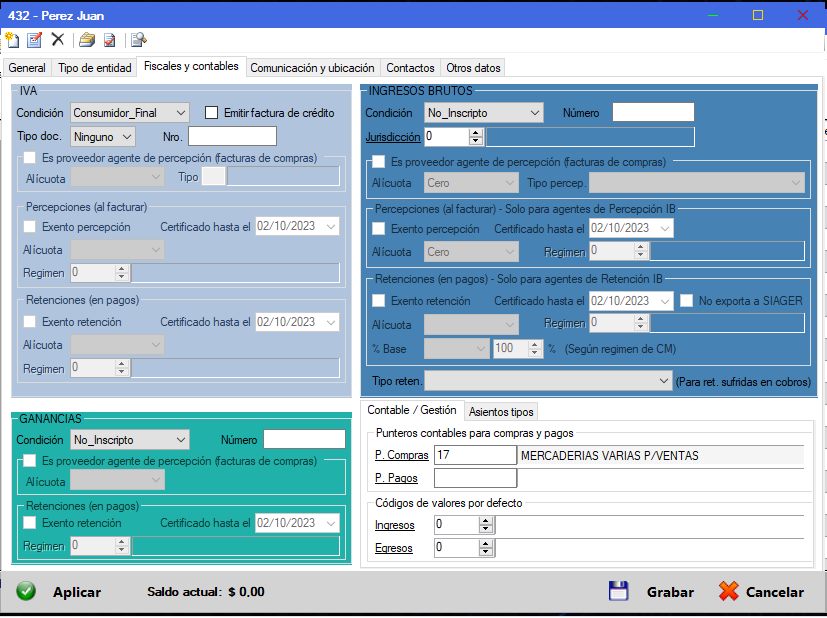The image size is (827, 618).
Task: Expand Ingresos Brutos Condición No_Inscripto dropdown
Action: pos(483,113)
